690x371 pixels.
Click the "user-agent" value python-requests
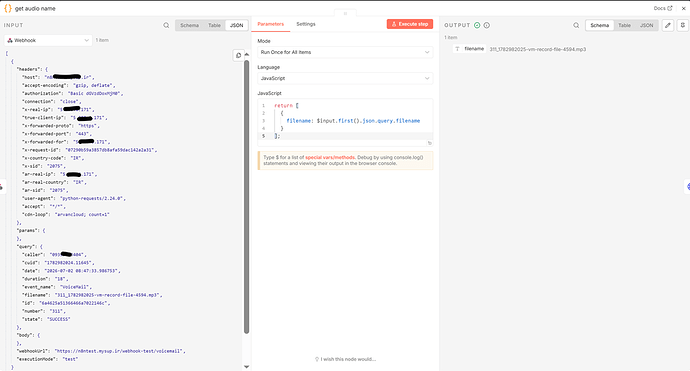click(92, 198)
